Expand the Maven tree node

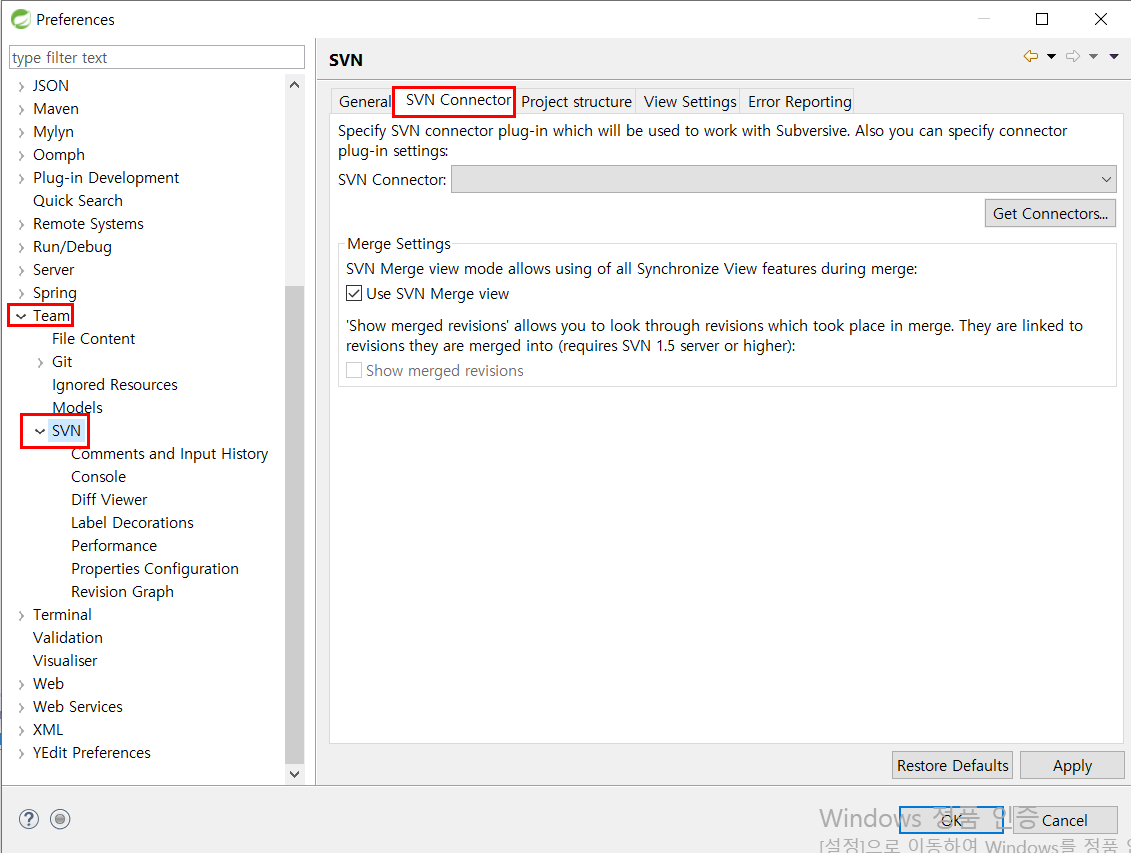point(21,110)
